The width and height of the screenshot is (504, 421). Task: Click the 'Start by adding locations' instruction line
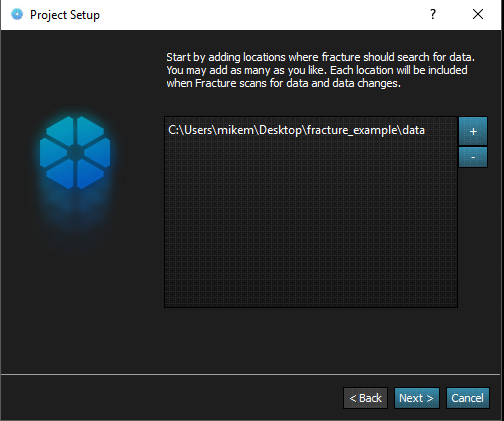click(320, 57)
